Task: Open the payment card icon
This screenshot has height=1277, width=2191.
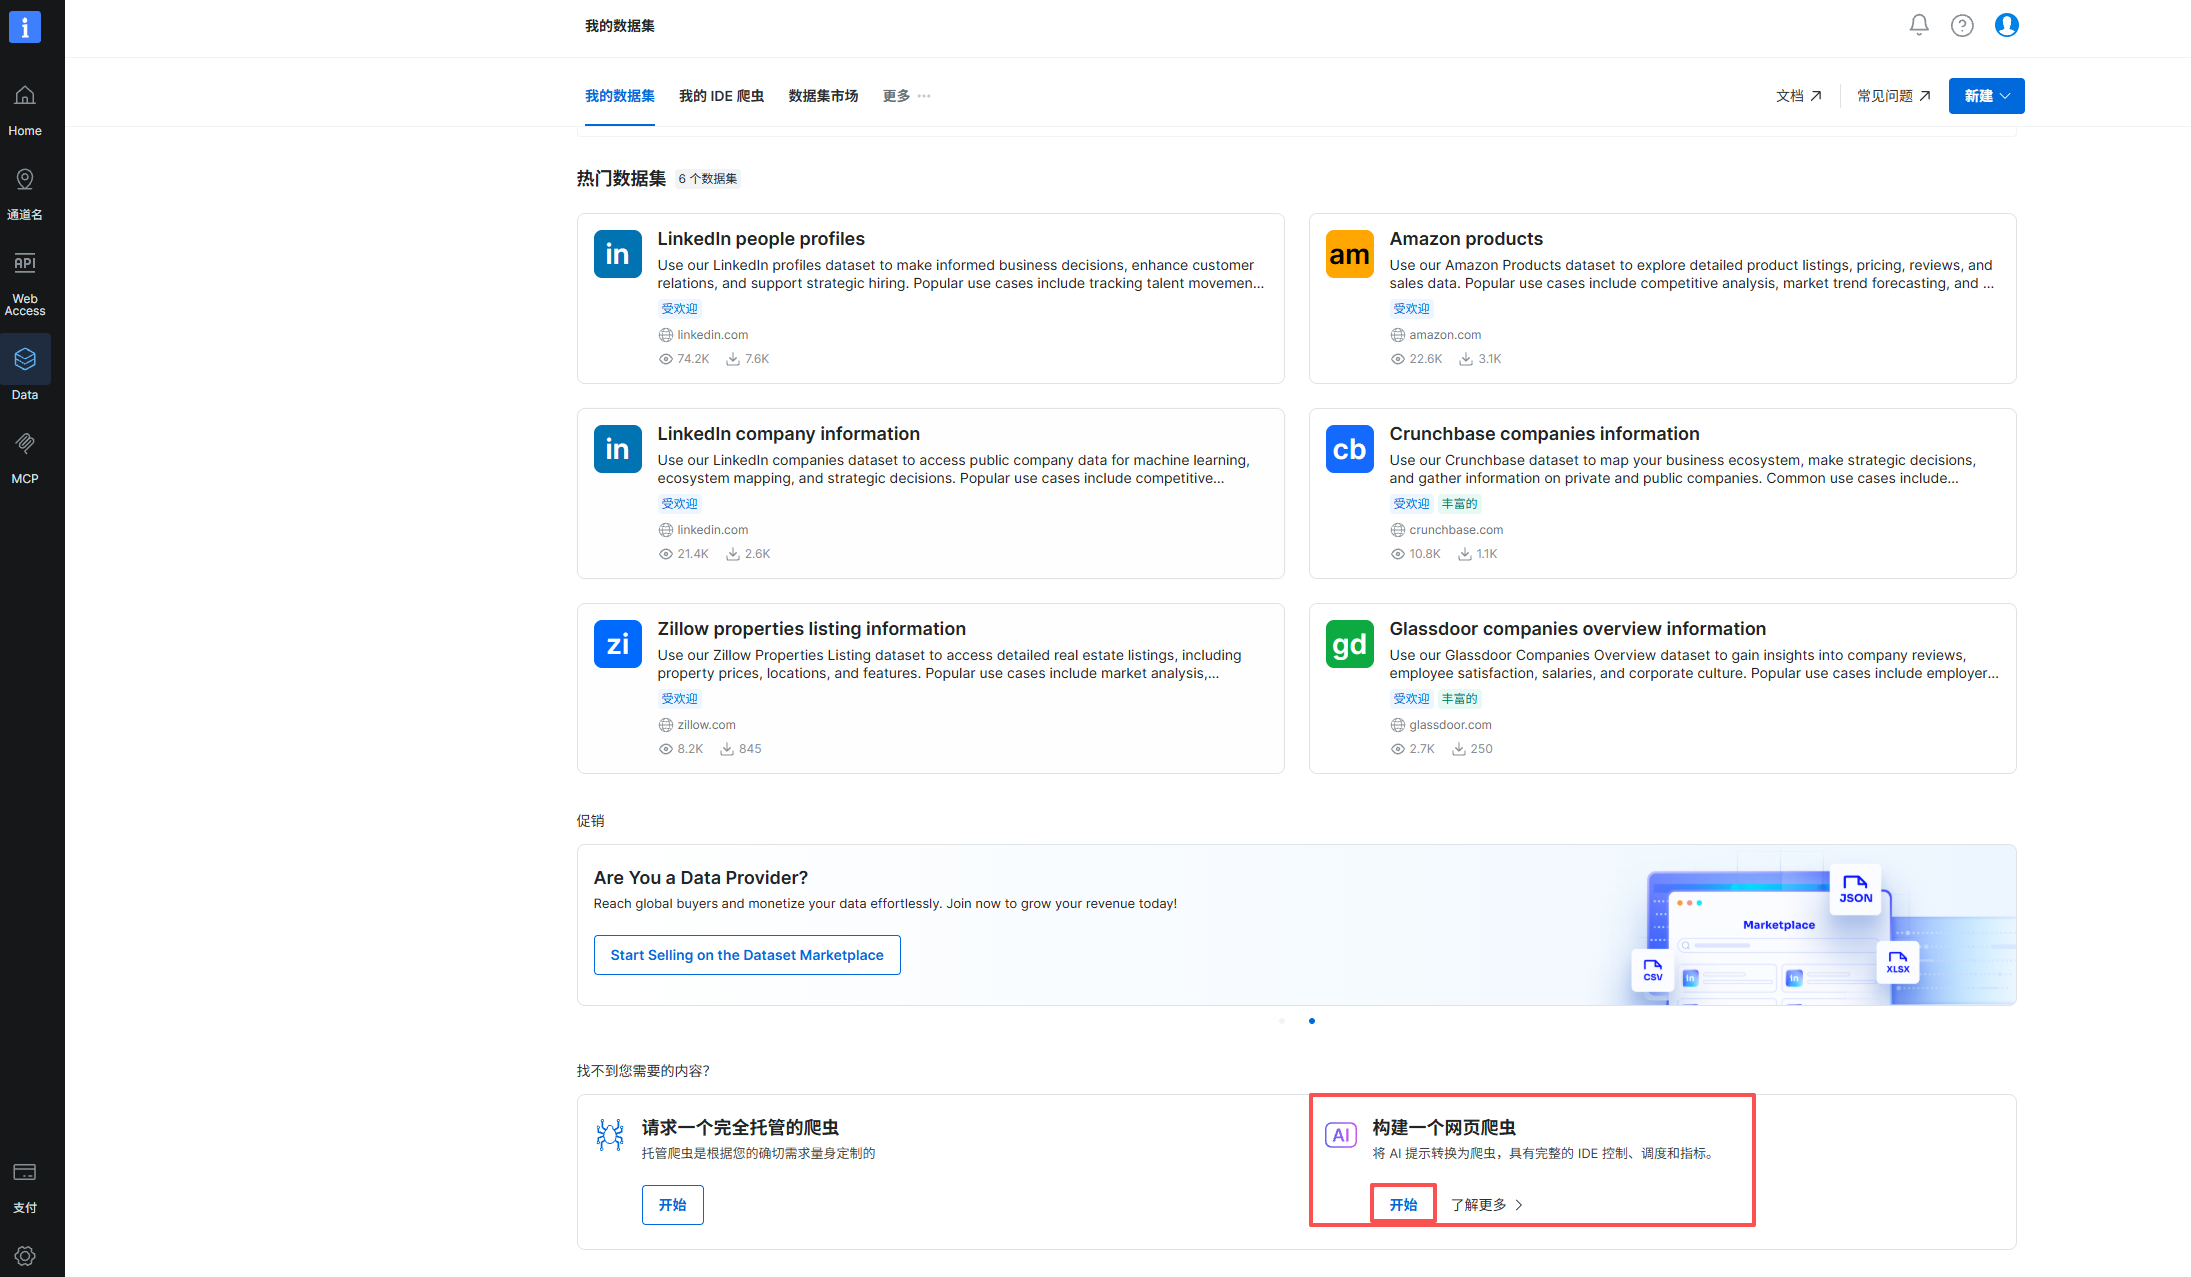Action: pos(25,1172)
